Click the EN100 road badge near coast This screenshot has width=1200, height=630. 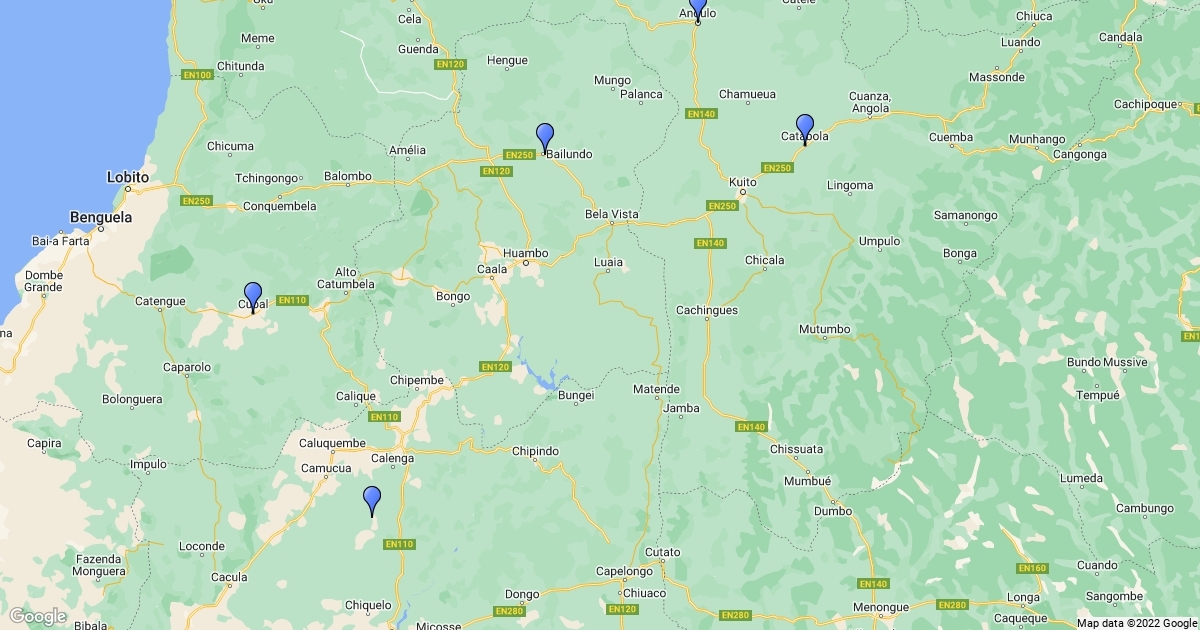click(197, 75)
